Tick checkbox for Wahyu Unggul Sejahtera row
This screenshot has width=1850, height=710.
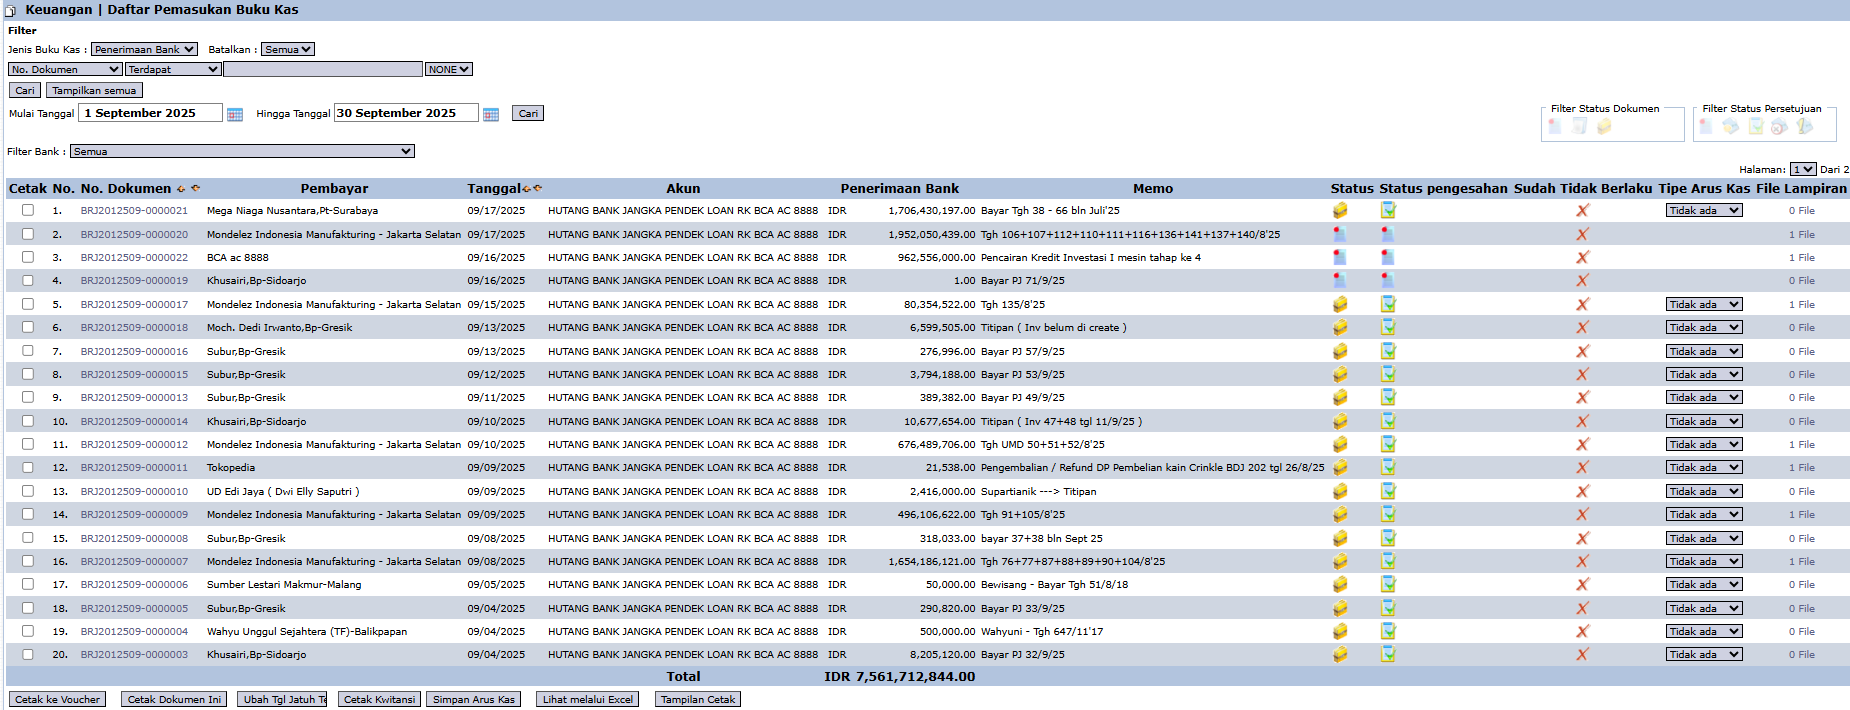(x=28, y=631)
